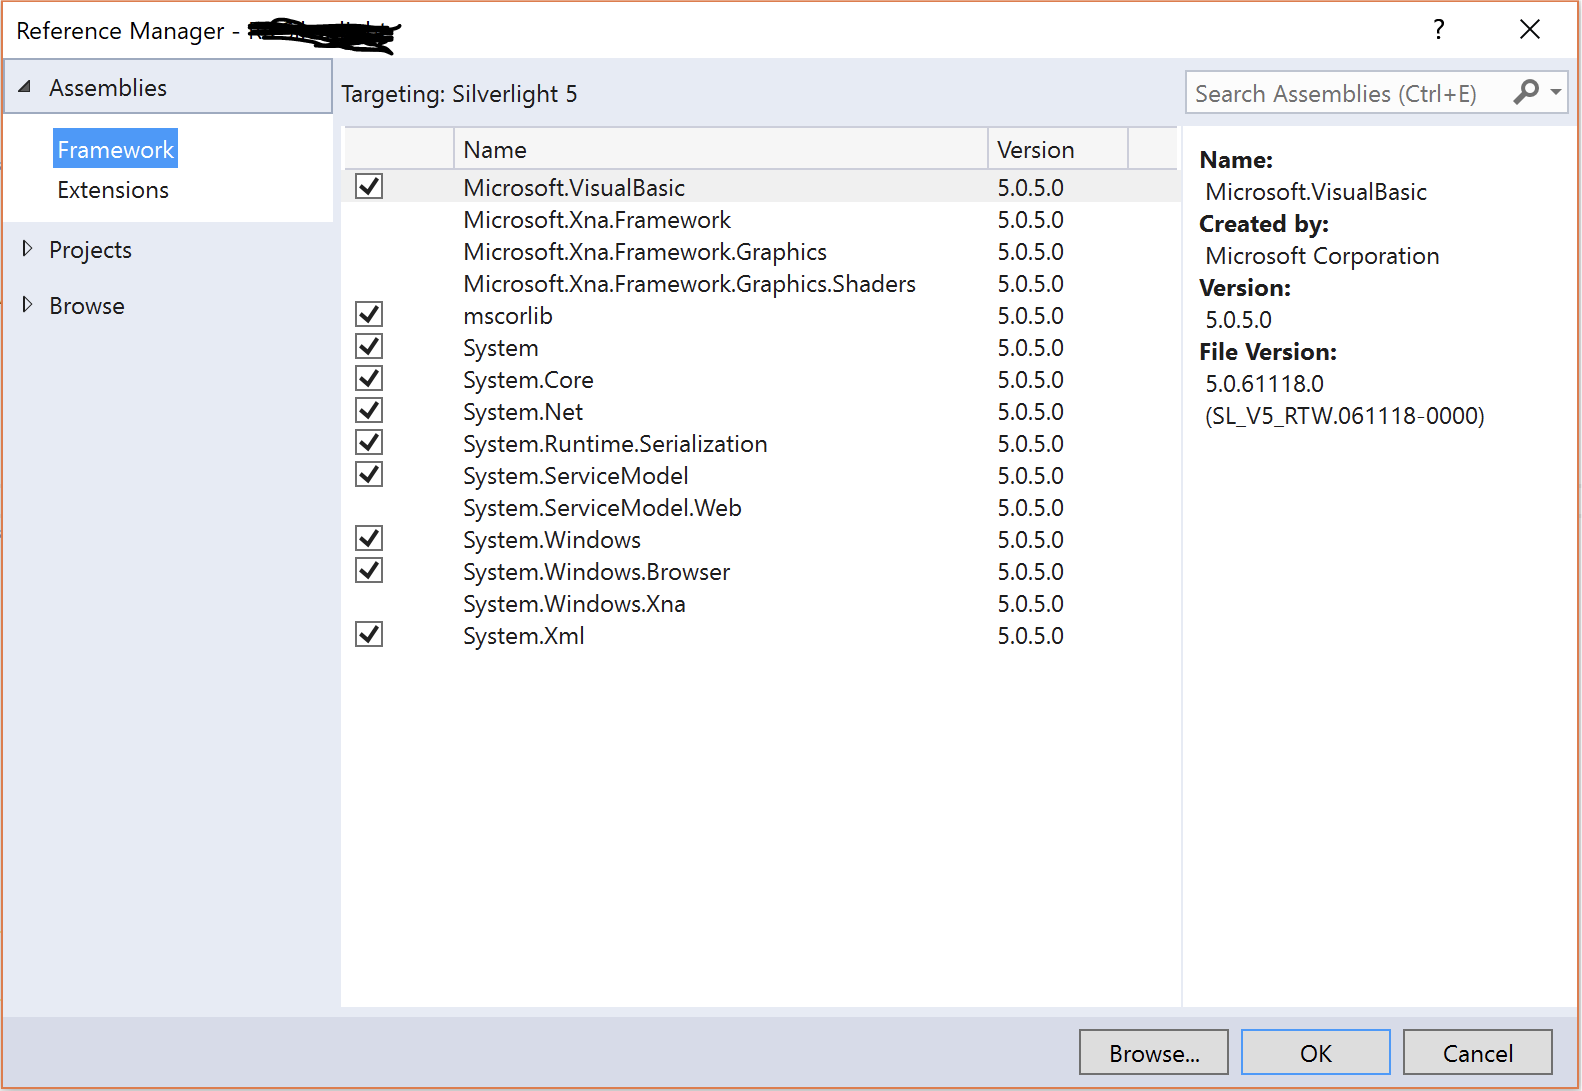Toggle System.Runtime.Serialization checkbox
Viewport: 1582px width, 1091px height.
tap(369, 442)
